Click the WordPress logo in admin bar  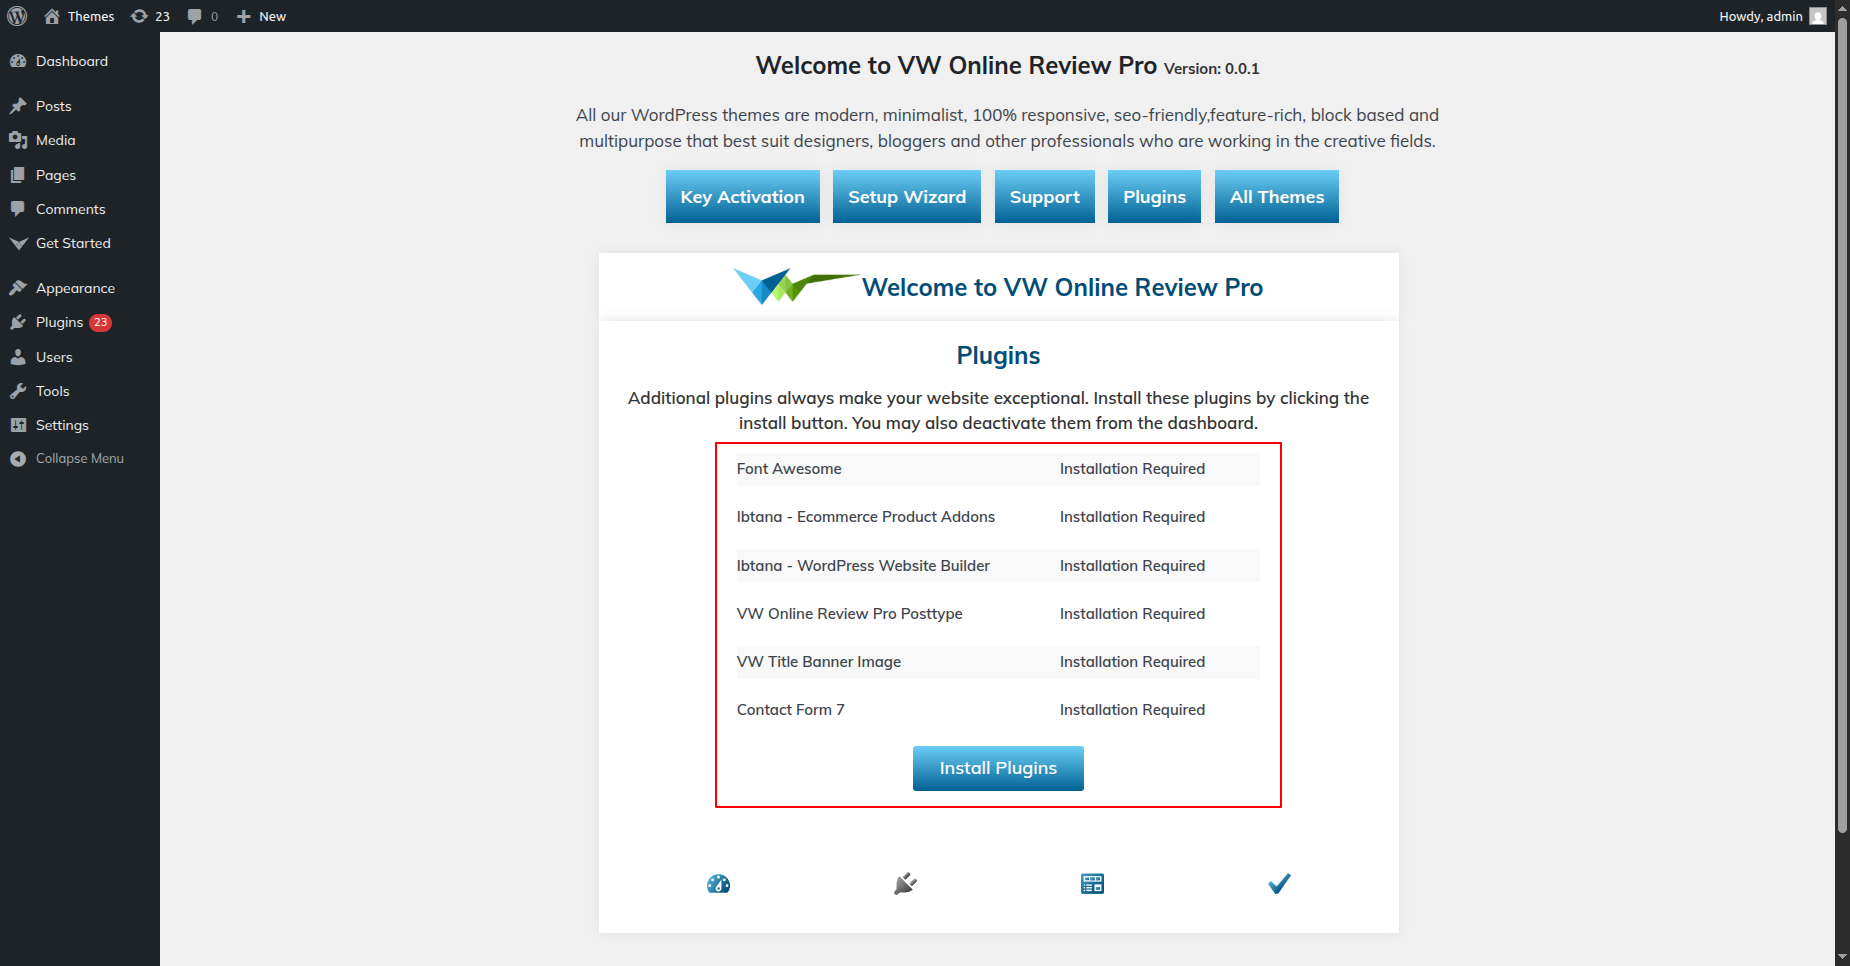pyautogui.click(x=17, y=16)
